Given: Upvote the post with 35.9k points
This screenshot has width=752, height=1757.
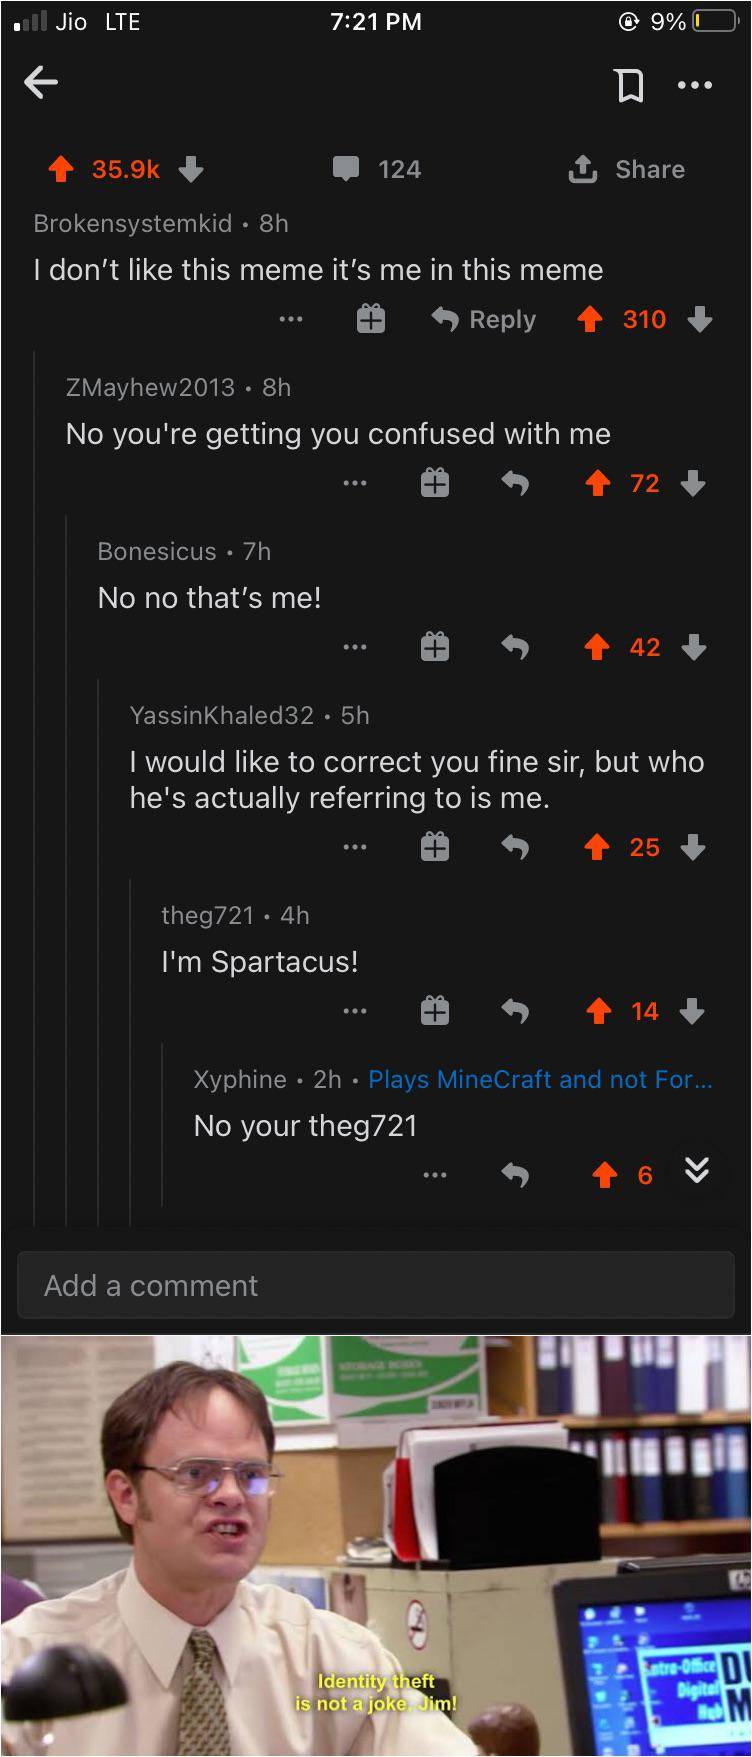Looking at the screenshot, I should 62,170.
